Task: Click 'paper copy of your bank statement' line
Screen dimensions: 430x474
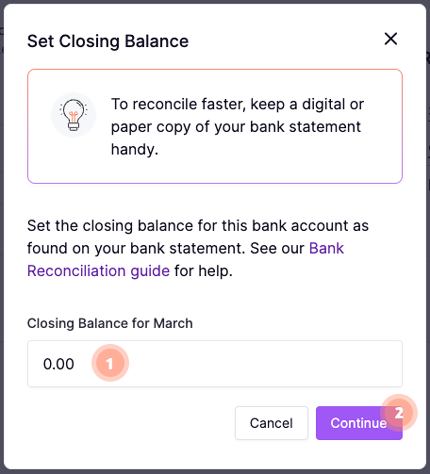Action: pos(236,127)
